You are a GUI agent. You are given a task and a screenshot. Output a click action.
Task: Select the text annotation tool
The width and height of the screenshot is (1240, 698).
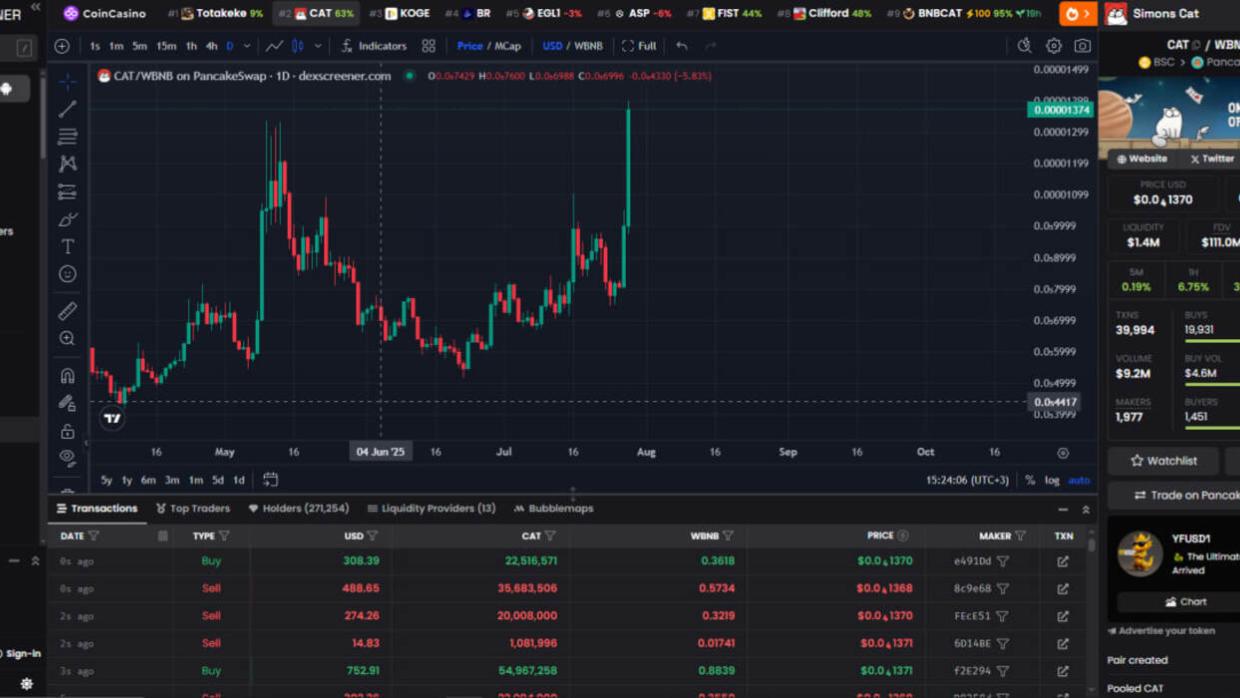pos(67,246)
